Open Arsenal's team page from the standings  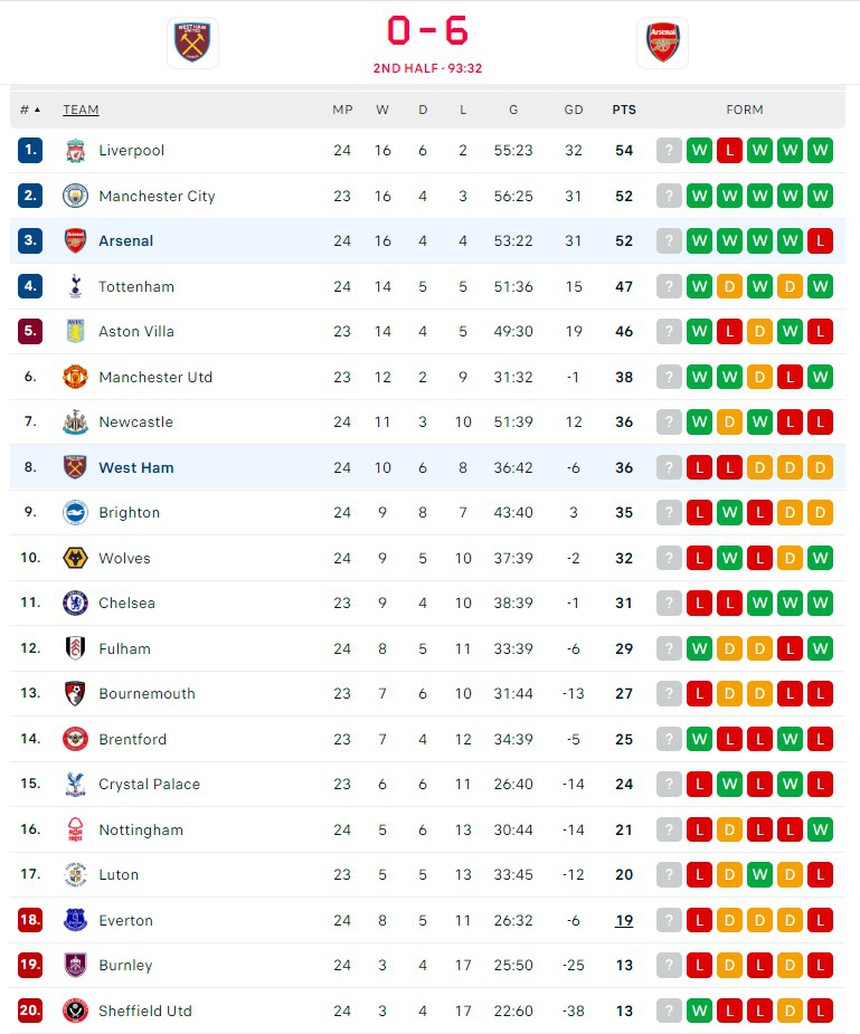tap(126, 241)
